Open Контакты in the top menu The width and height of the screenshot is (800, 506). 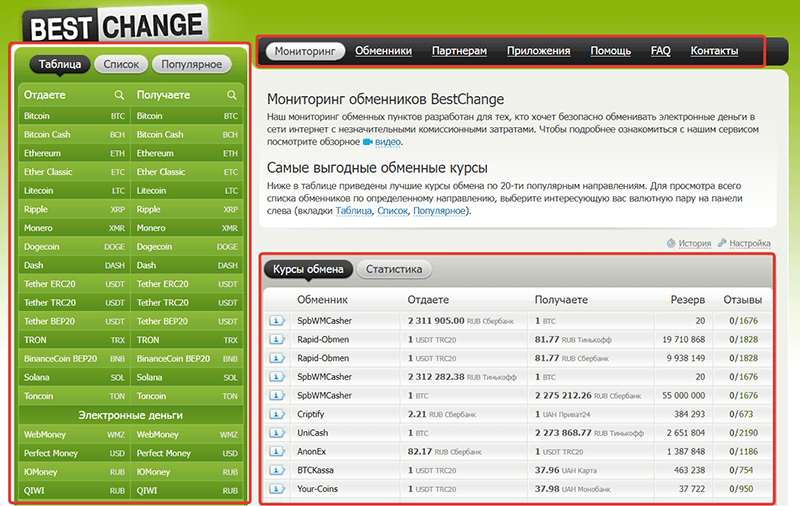[714, 51]
